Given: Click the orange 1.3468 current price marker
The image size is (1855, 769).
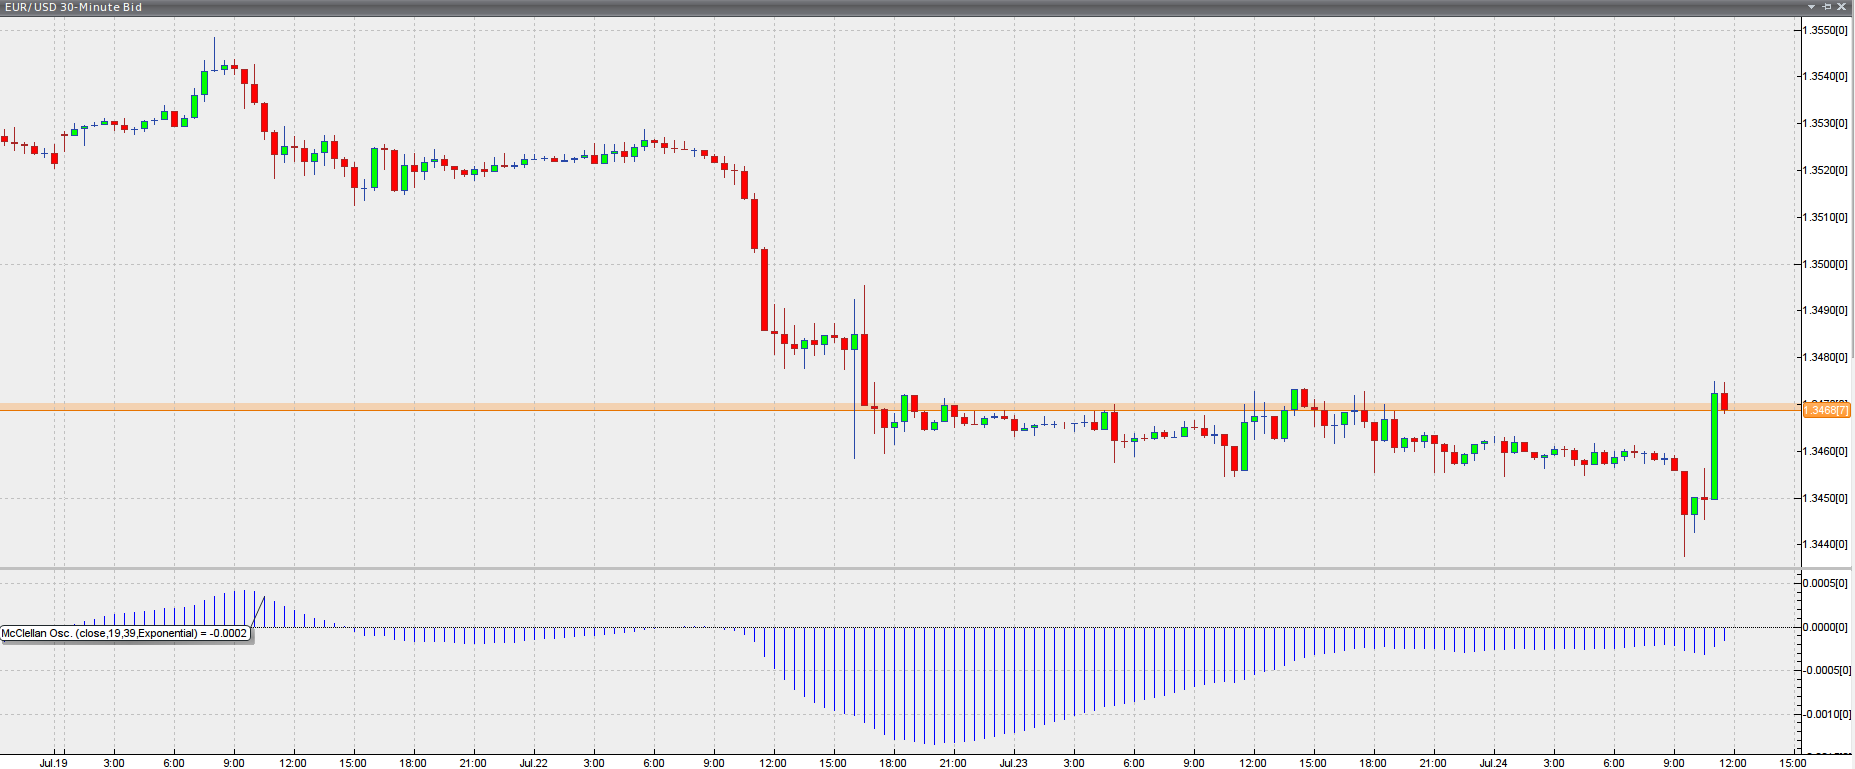Looking at the screenshot, I should pyautogui.click(x=1826, y=410).
